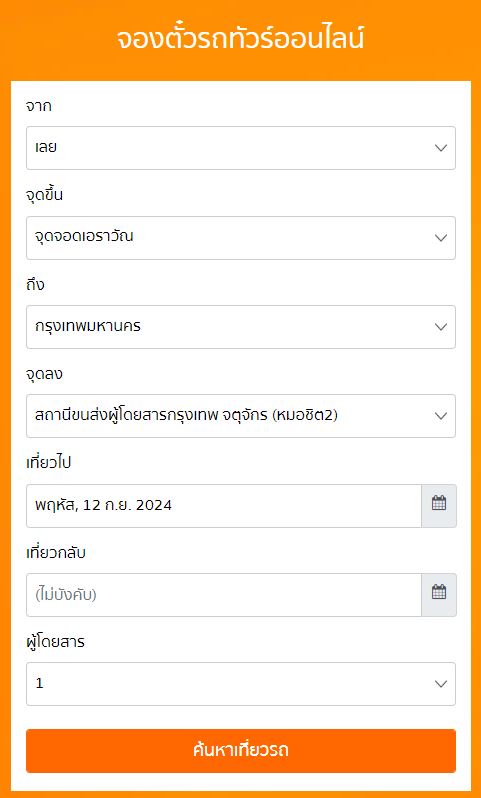Image resolution: width=481 pixels, height=798 pixels.
Task: Expand the จุดลง drop-off point หมอชิต2 dropdown
Action: pyautogui.click(x=241, y=416)
